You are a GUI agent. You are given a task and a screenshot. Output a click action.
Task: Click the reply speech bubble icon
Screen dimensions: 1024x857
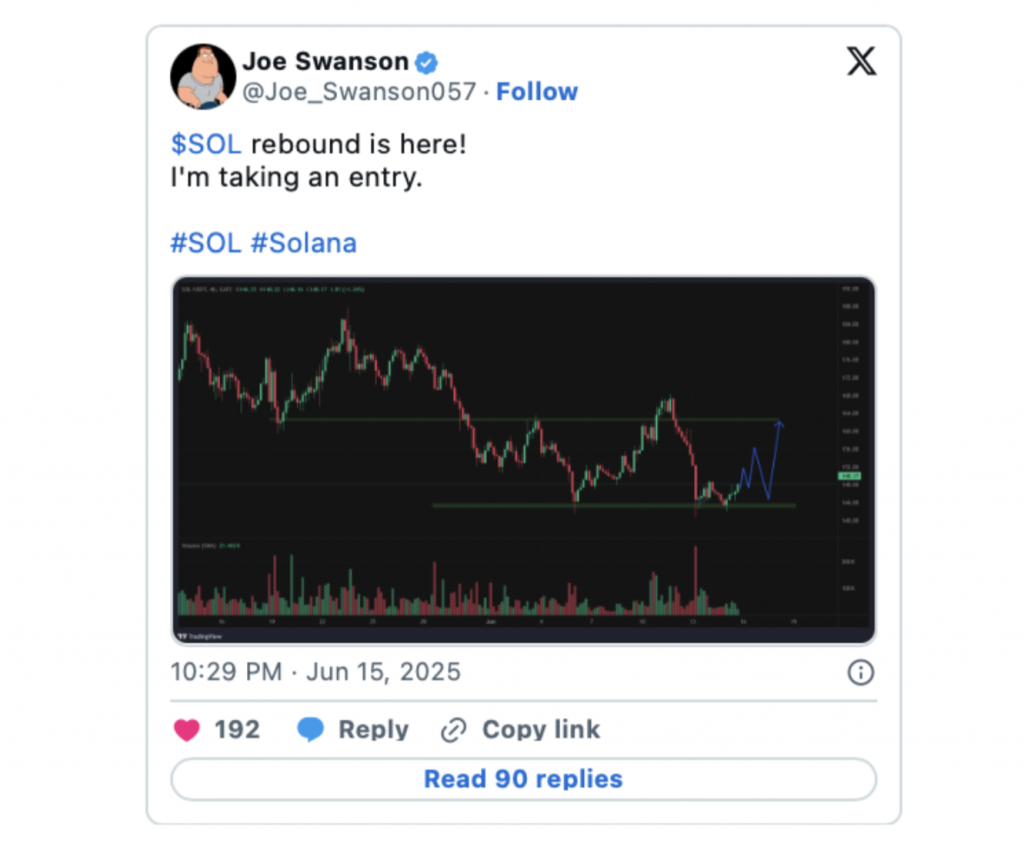310,730
